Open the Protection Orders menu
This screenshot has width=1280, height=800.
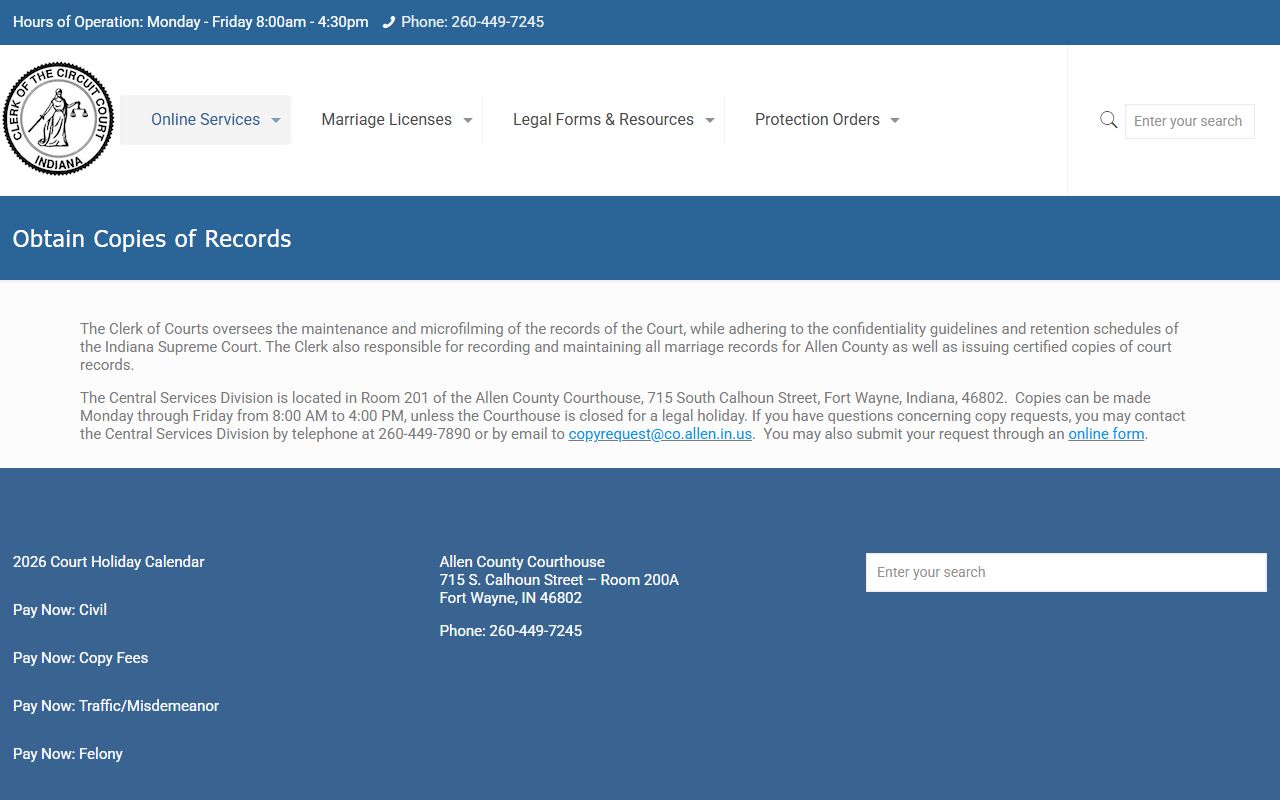coord(817,120)
